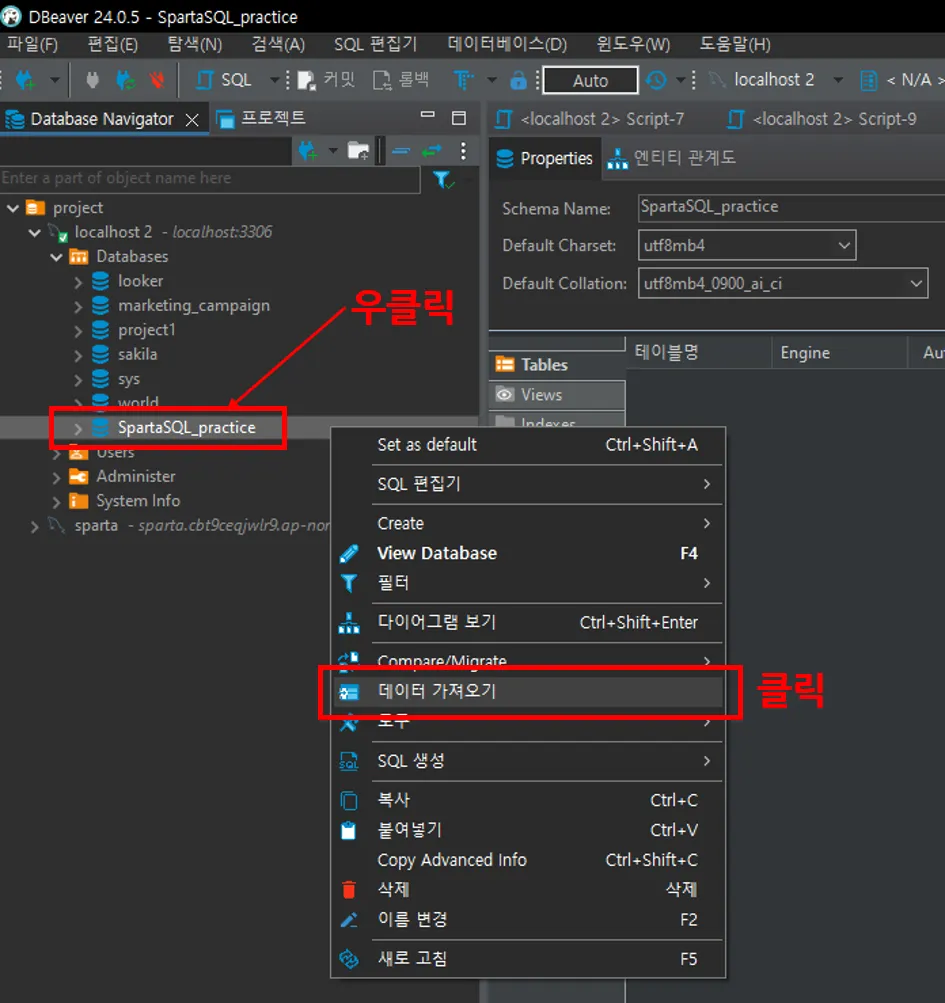945x1003 pixels.
Task: Expand the marketing_campaign database
Action: (x=77, y=306)
